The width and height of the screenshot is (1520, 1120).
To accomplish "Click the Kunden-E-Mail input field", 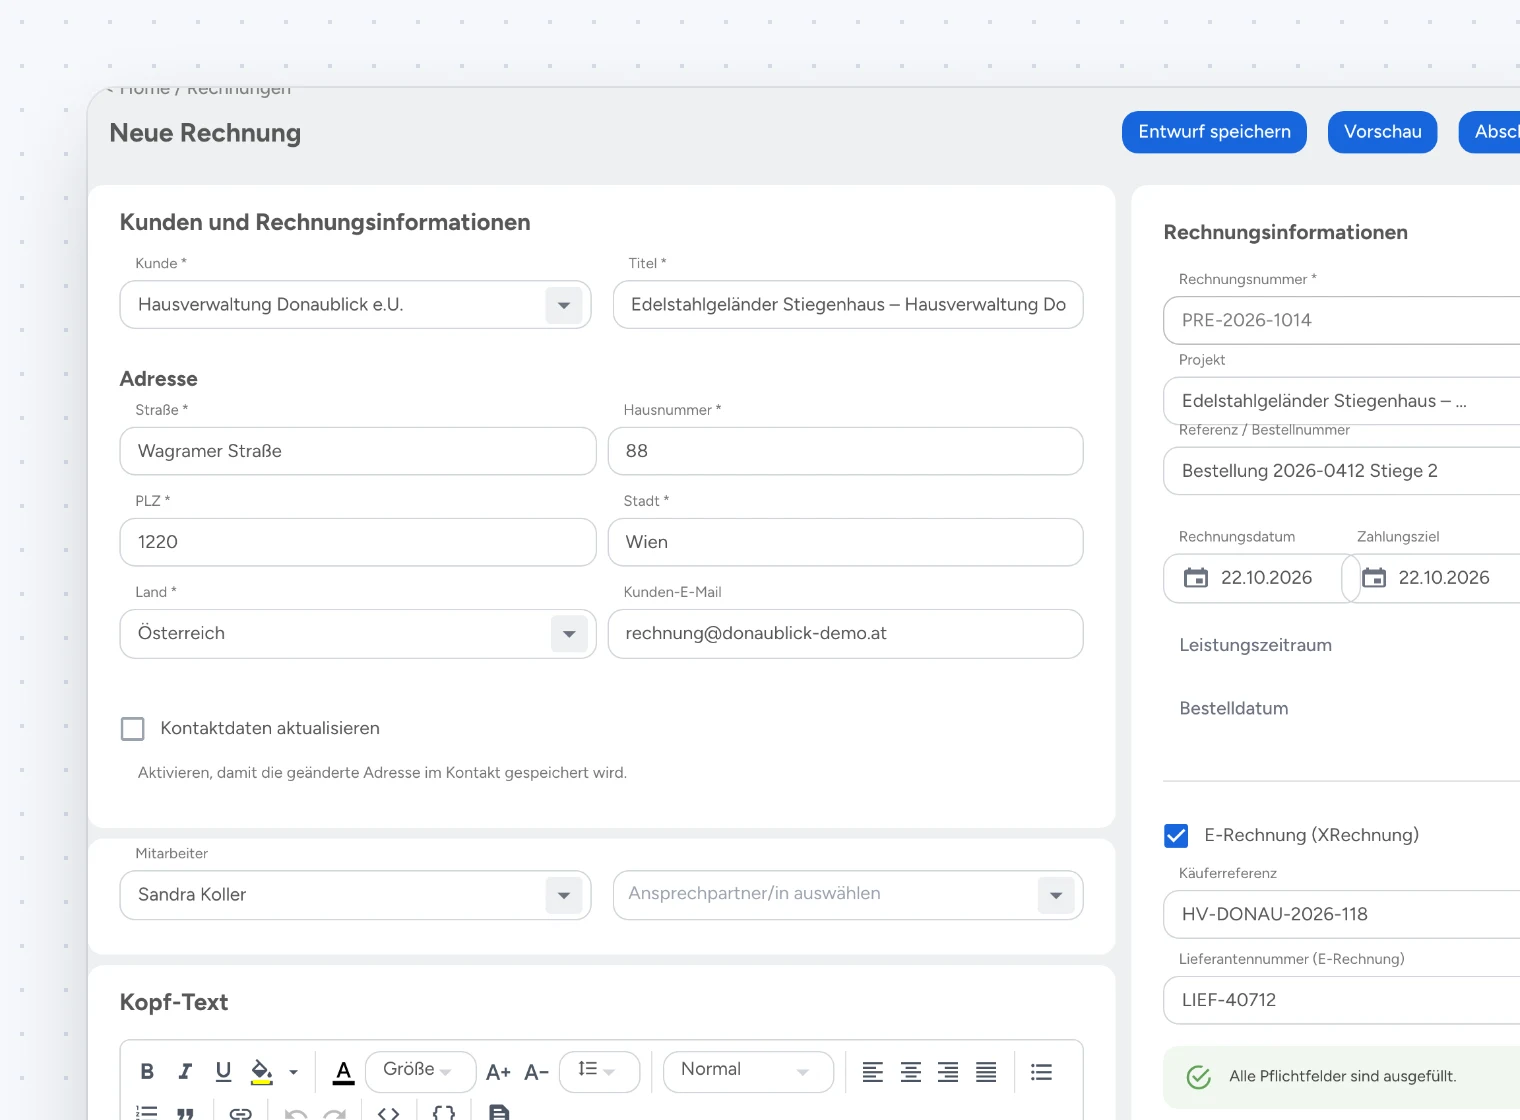I will pos(845,634).
